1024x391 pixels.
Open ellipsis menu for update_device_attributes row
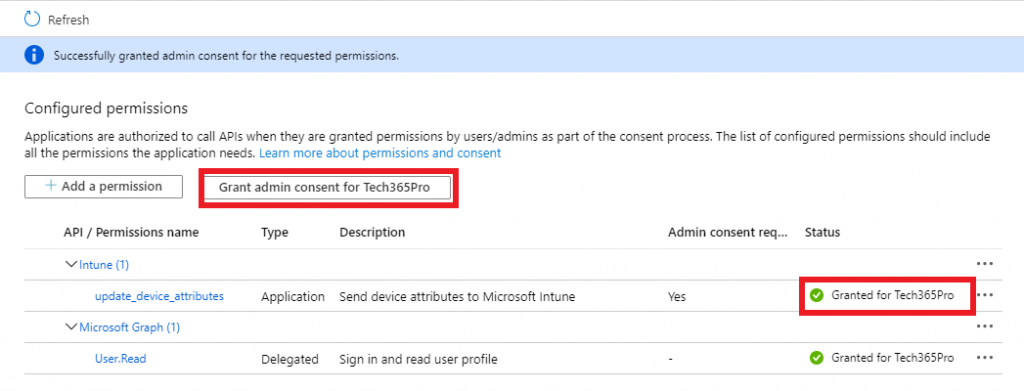click(x=984, y=295)
